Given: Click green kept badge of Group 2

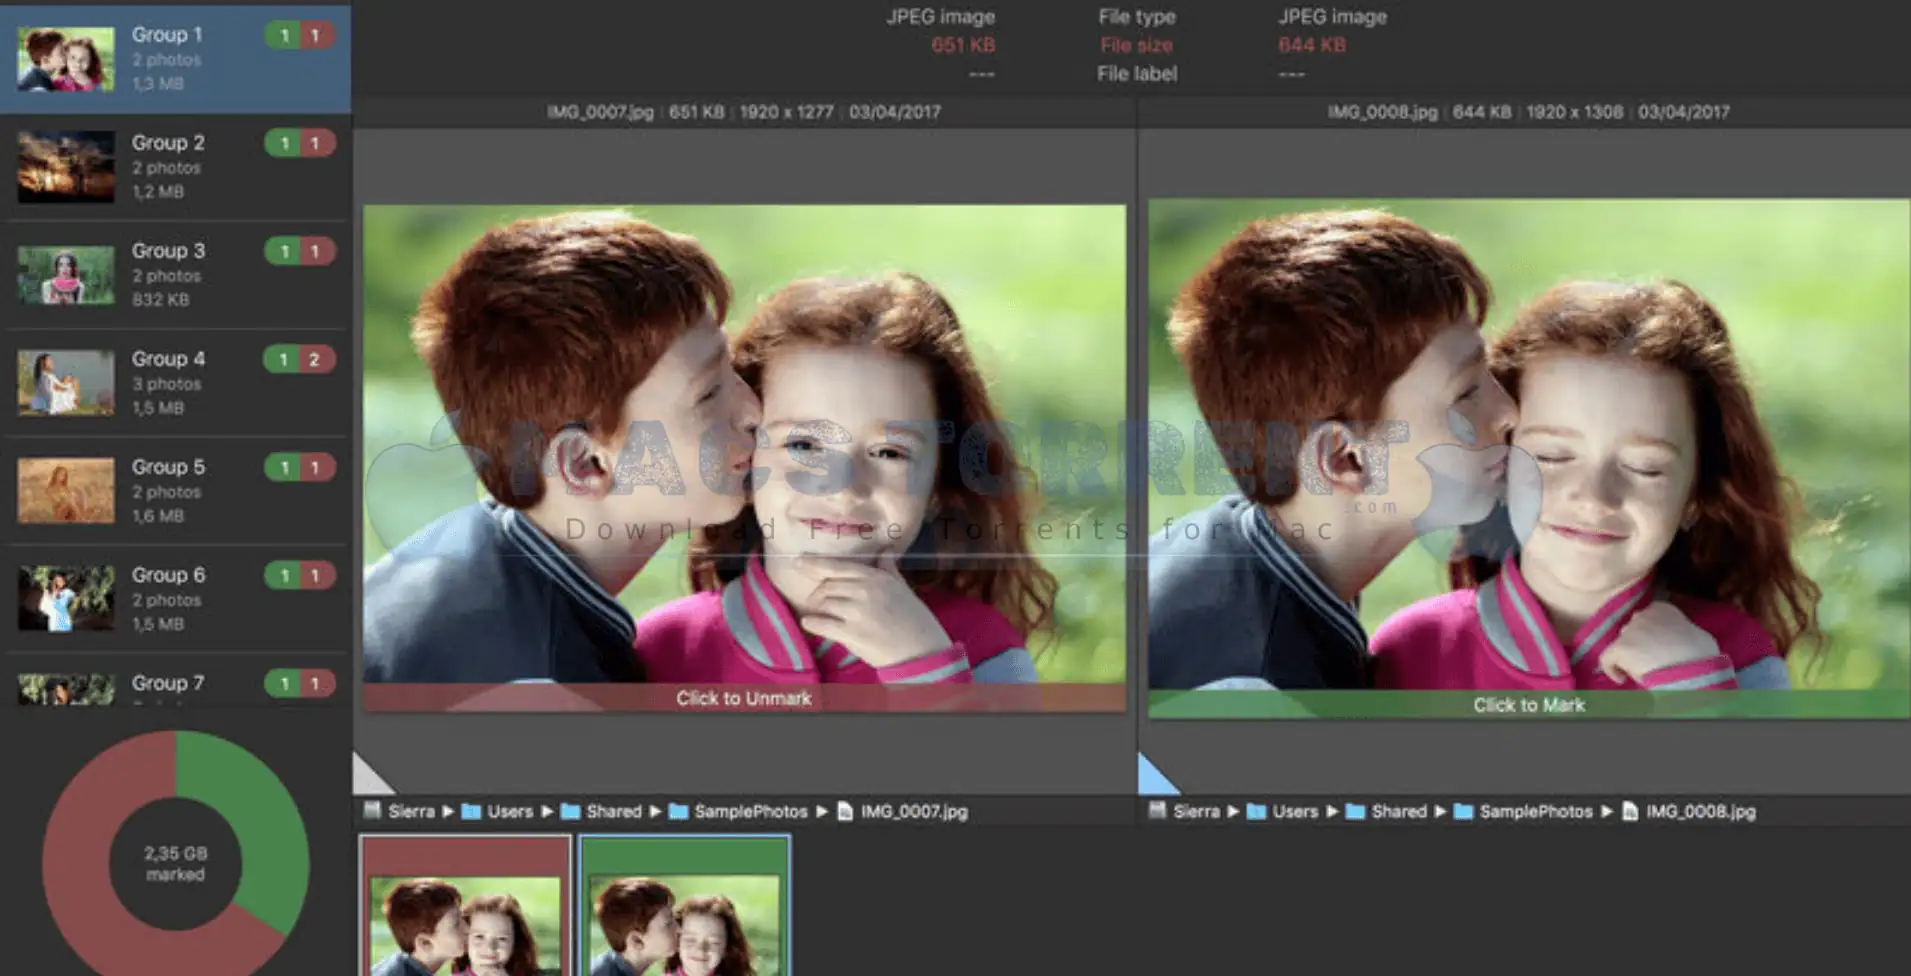Looking at the screenshot, I should pos(283,143).
